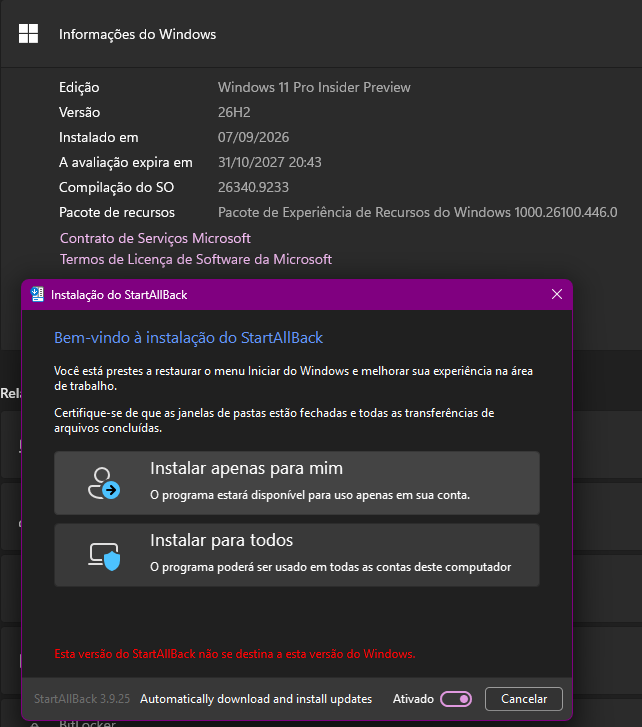Select the expiry value 31/10/2027 20:43

(x=270, y=162)
